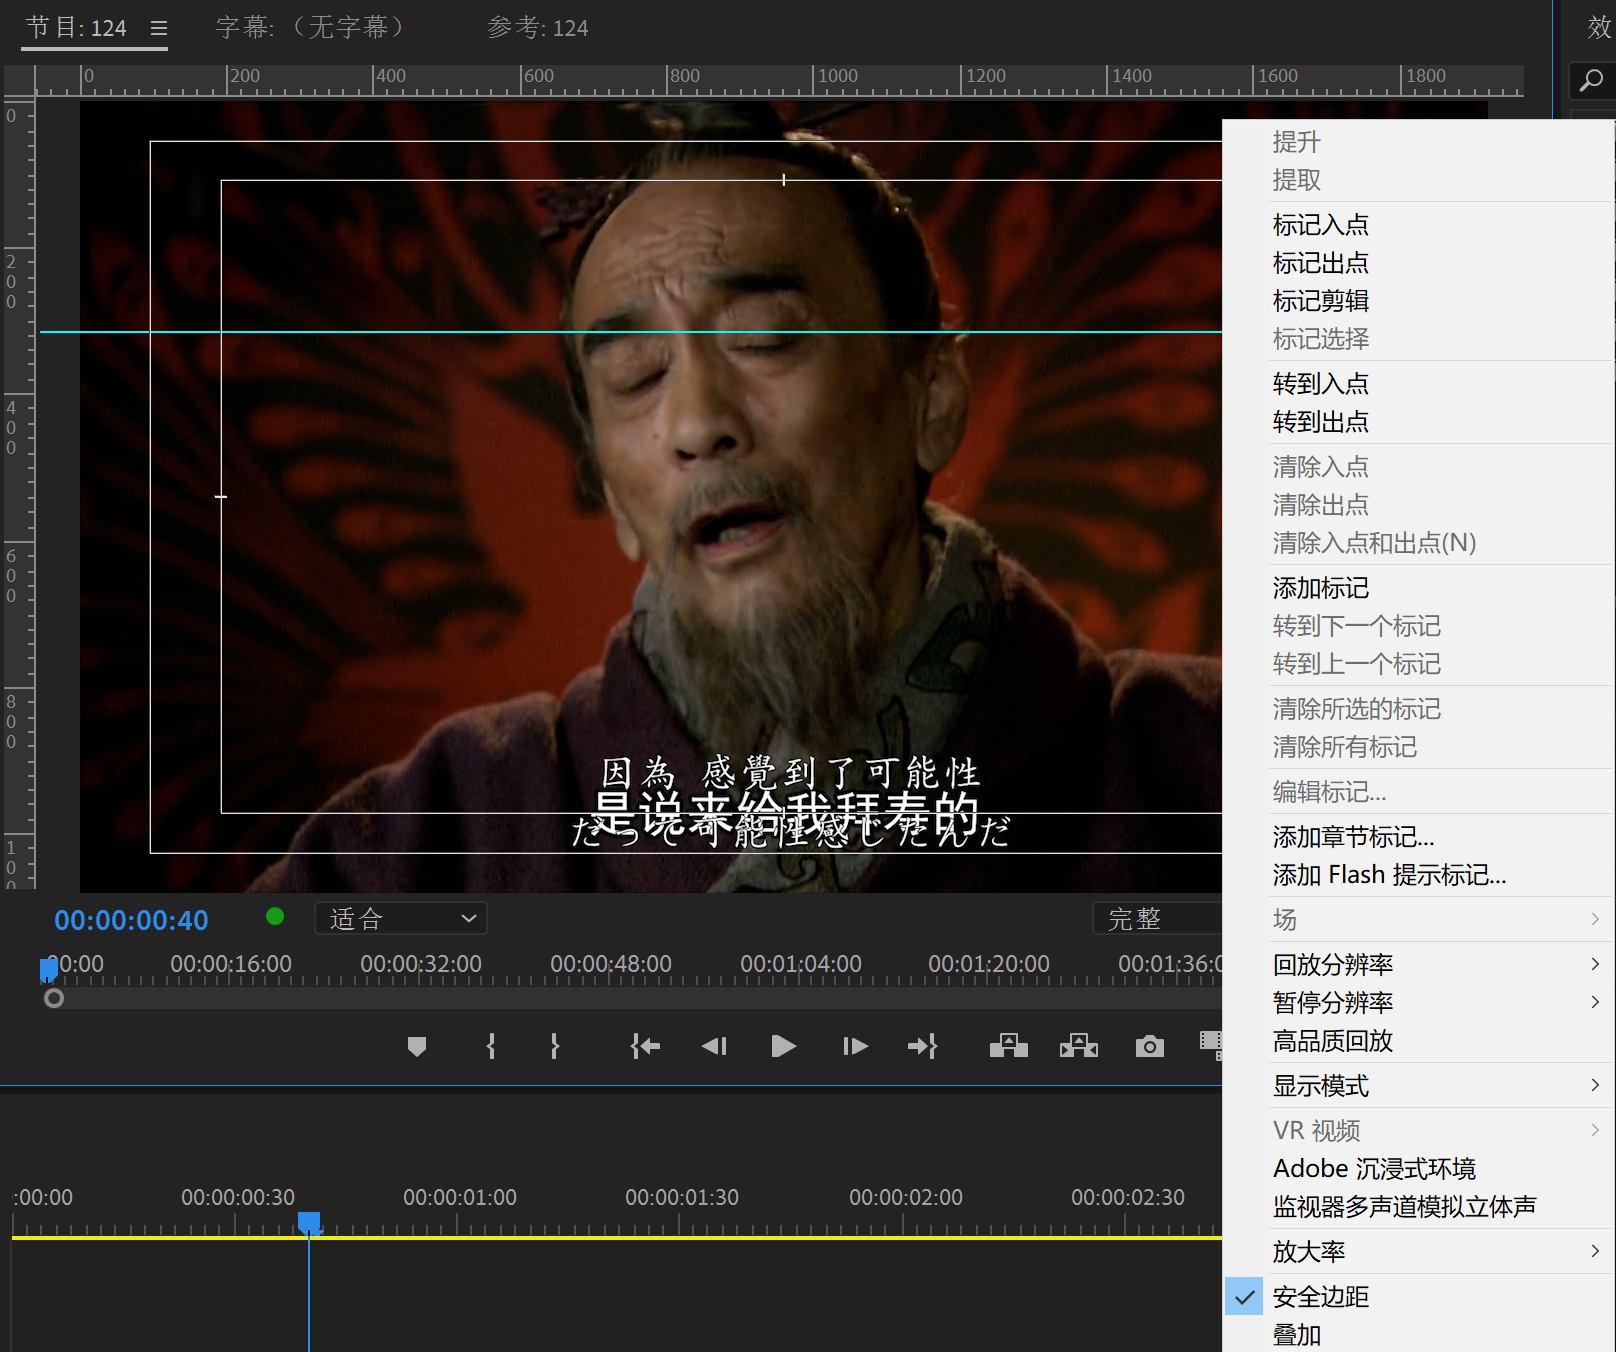Switch to the 节目: 124 tab
Image resolution: width=1616 pixels, height=1352 pixels.
76,28
